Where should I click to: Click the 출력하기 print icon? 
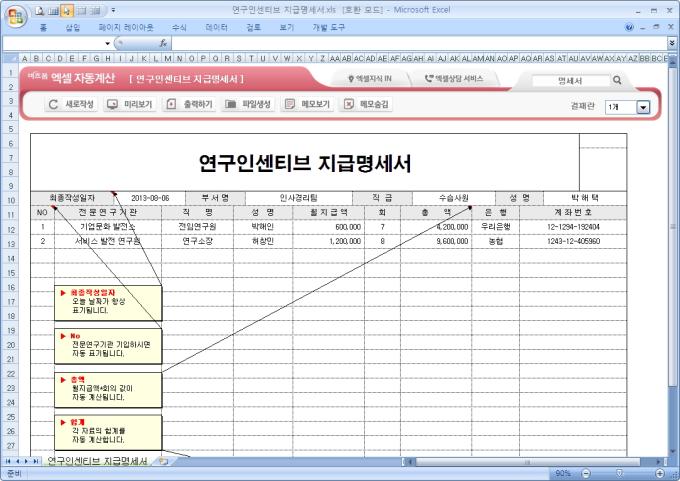[171, 104]
